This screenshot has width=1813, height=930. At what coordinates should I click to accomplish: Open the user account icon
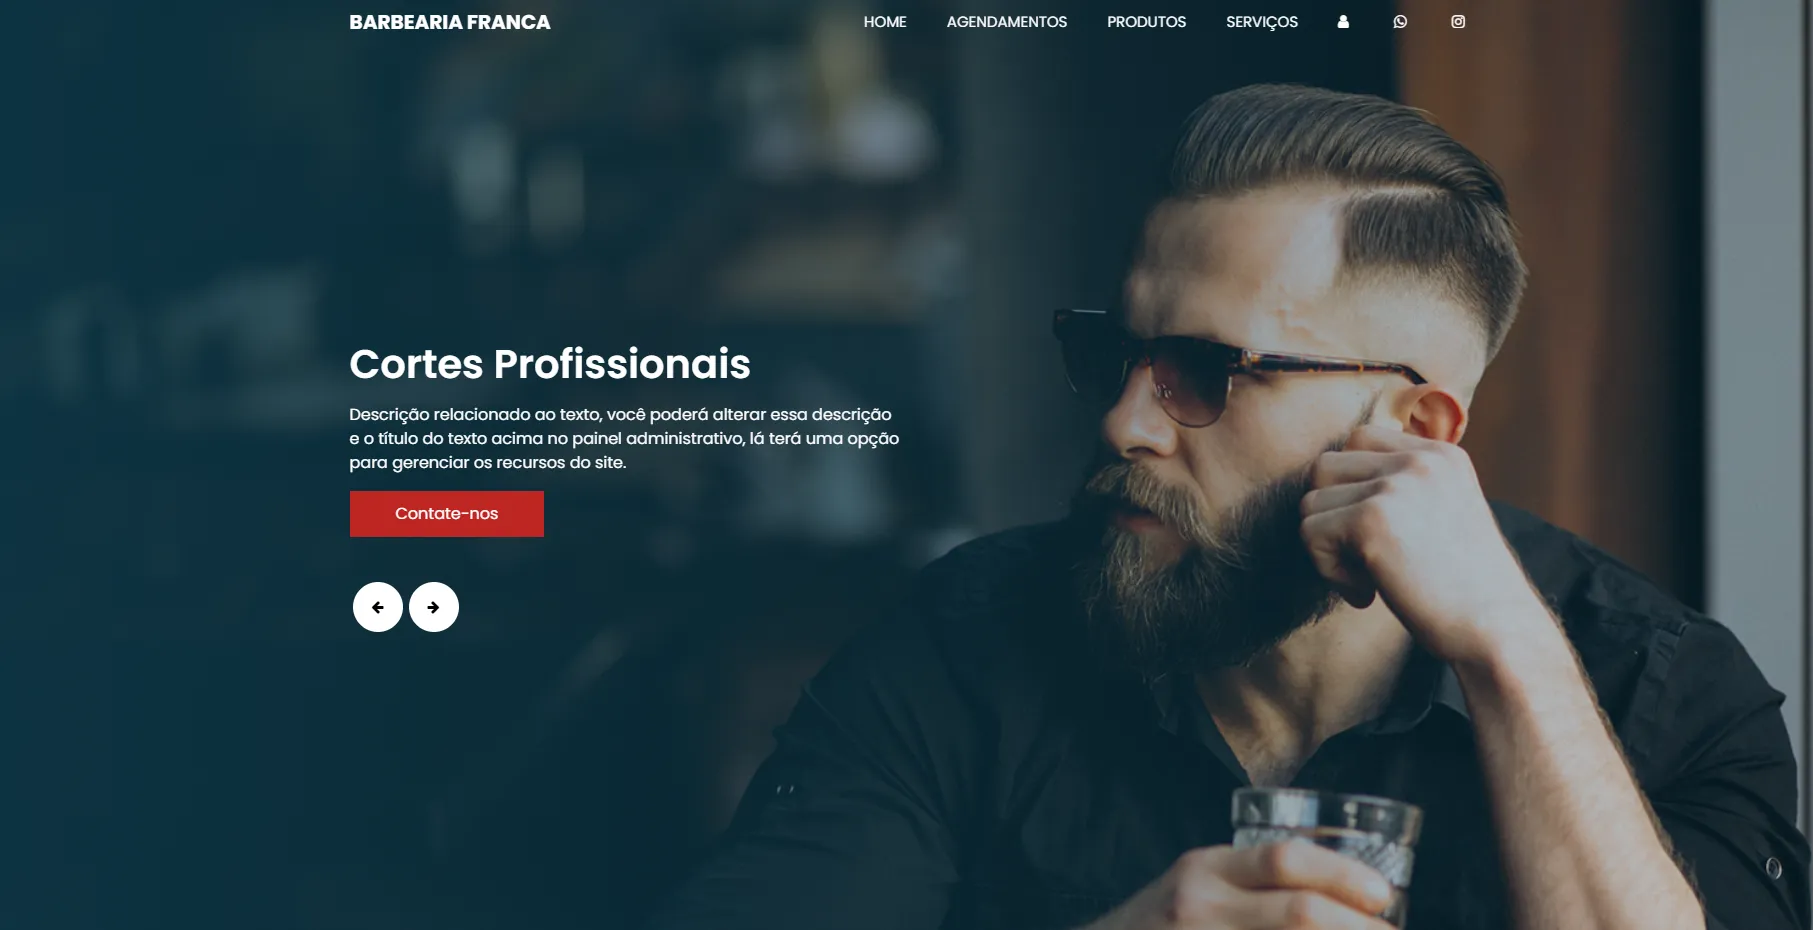1343,22
